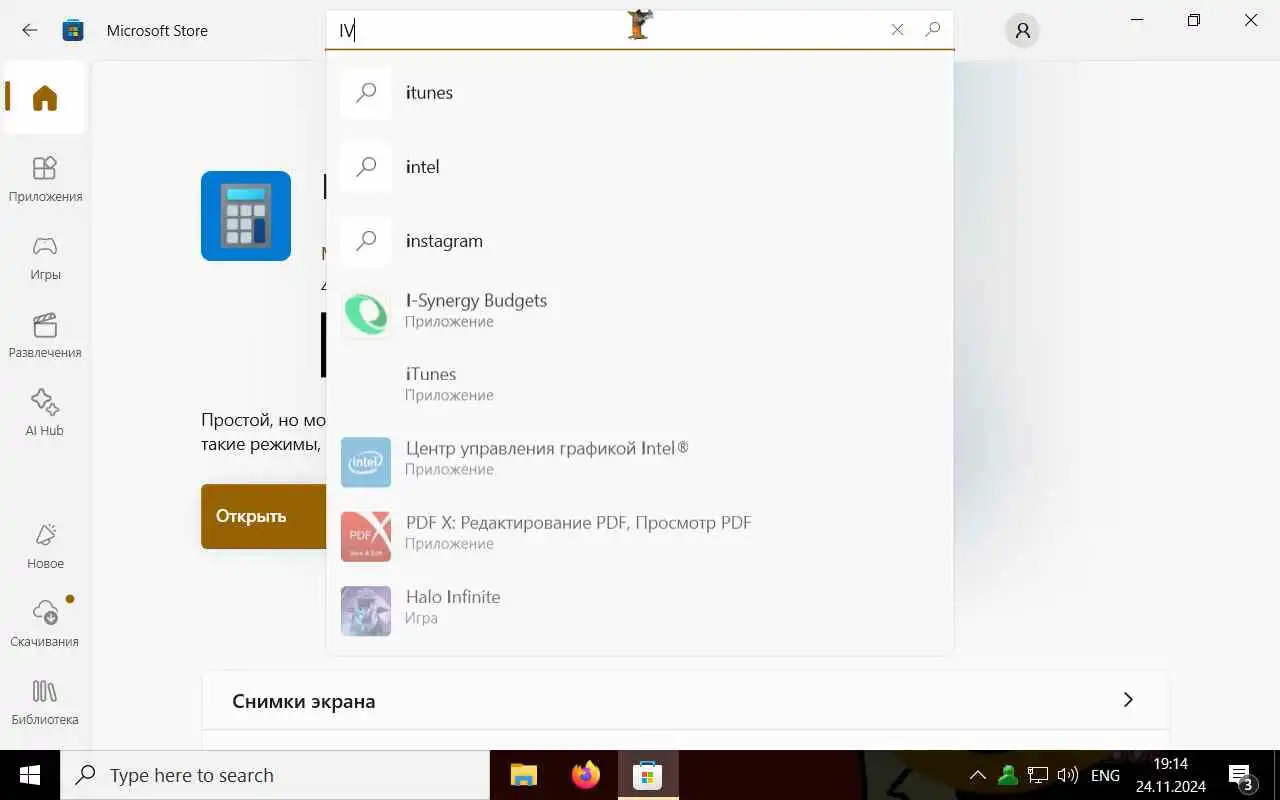The height and width of the screenshot is (800, 1280).
Task: Open the notification center icon
Action: [x=1242, y=776]
